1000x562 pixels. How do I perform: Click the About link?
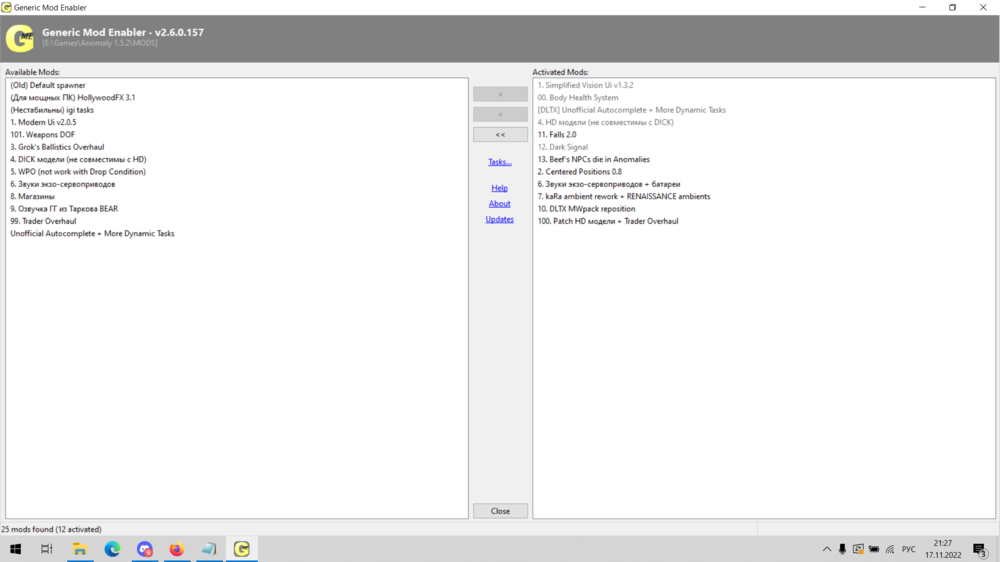[500, 204]
